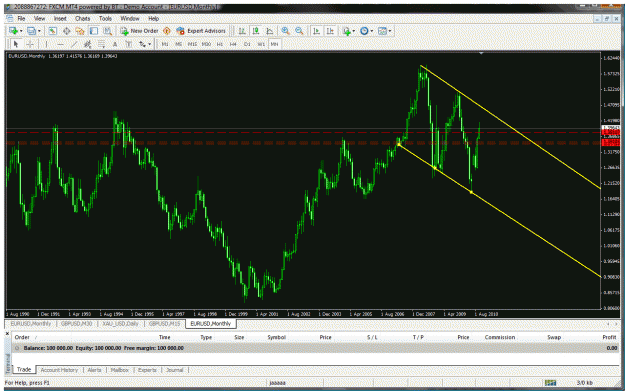The width and height of the screenshot is (625, 391).
Task: Zoom out of the chart
Action: coord(299,31)
